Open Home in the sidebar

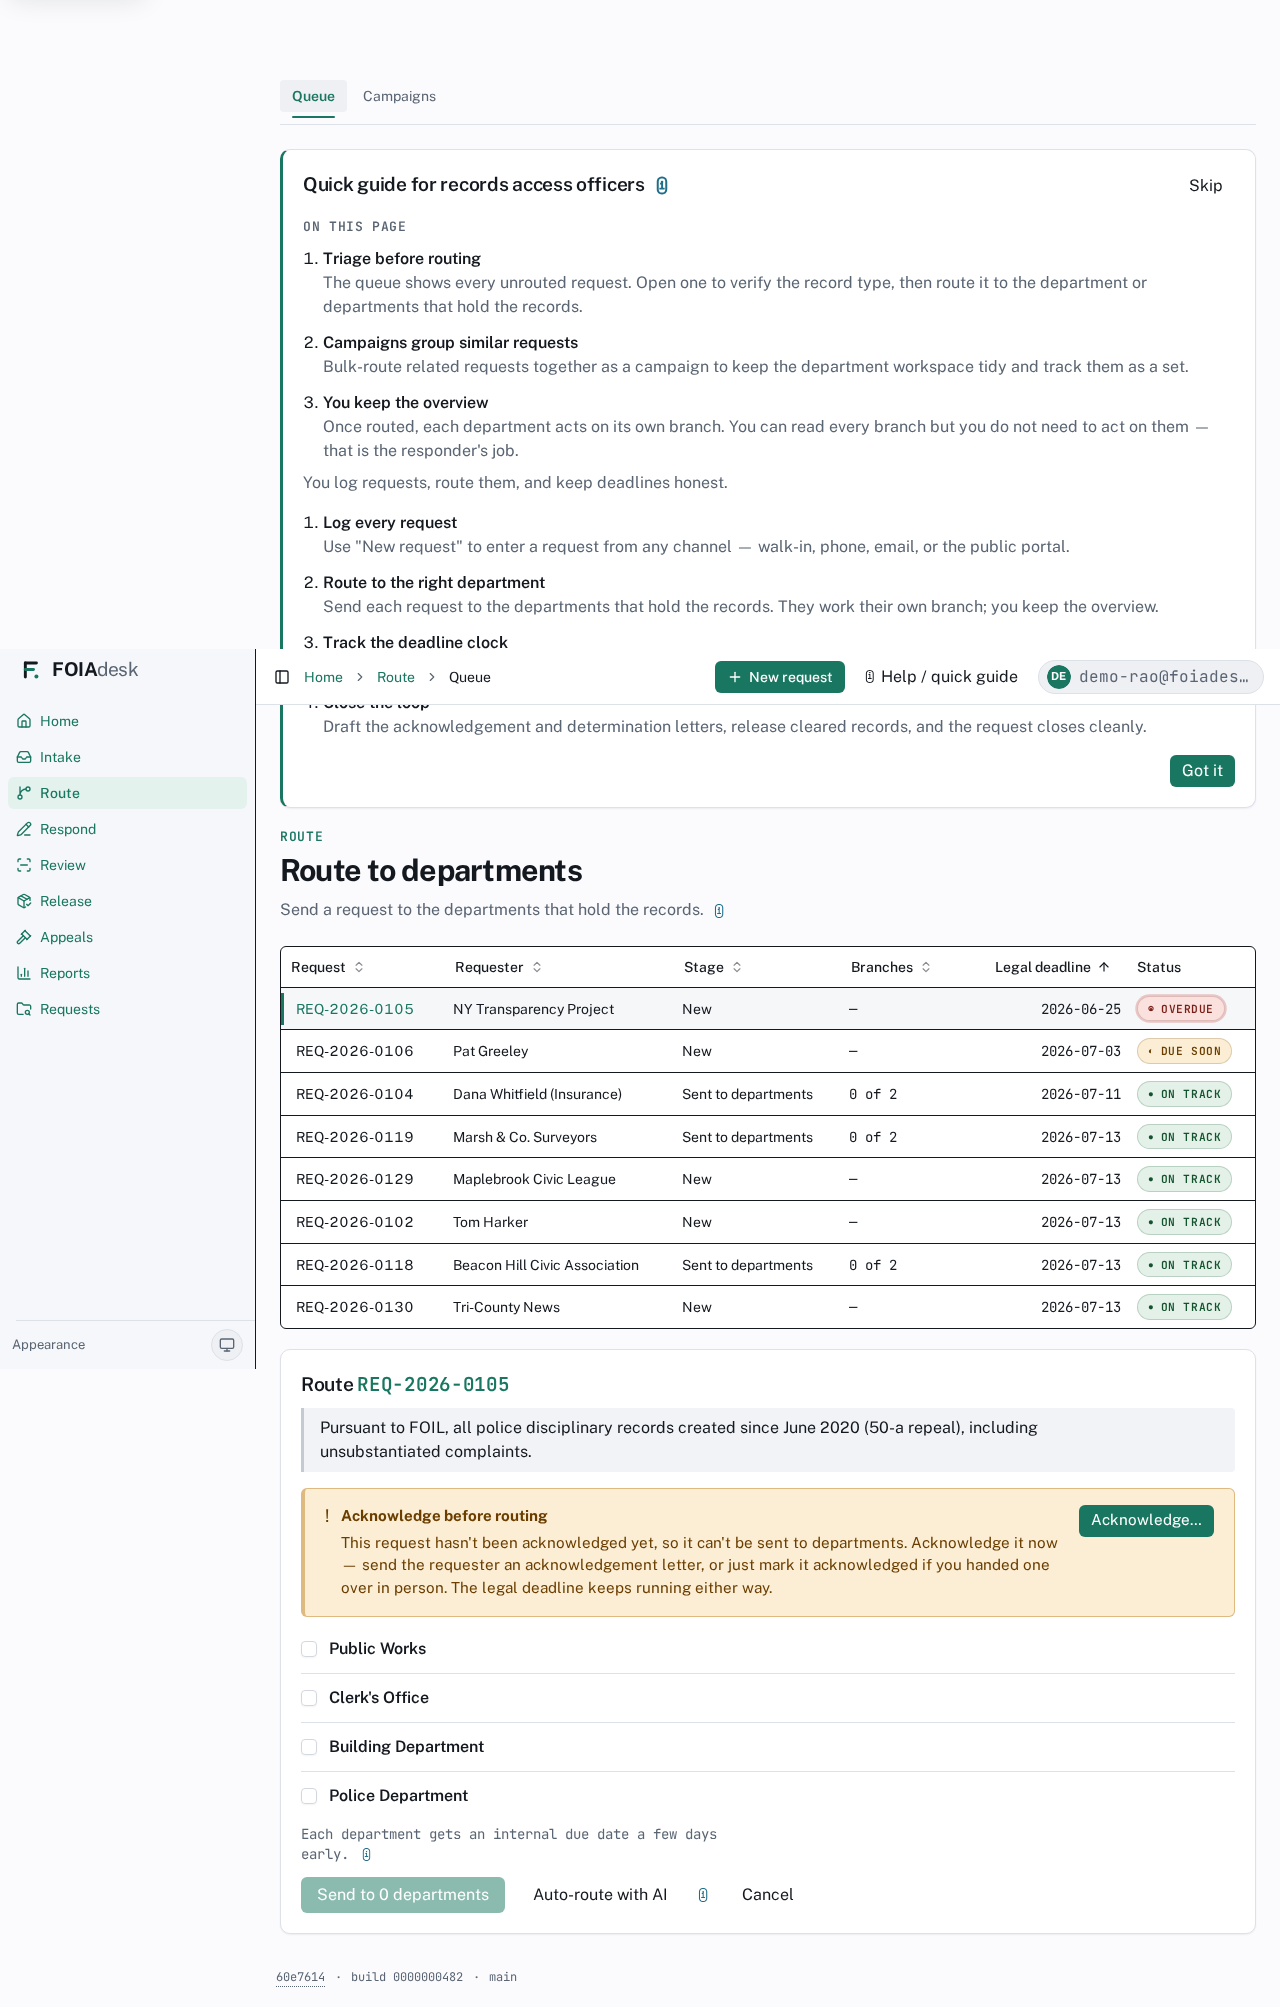pyautogui.click(x=127, y=721)
